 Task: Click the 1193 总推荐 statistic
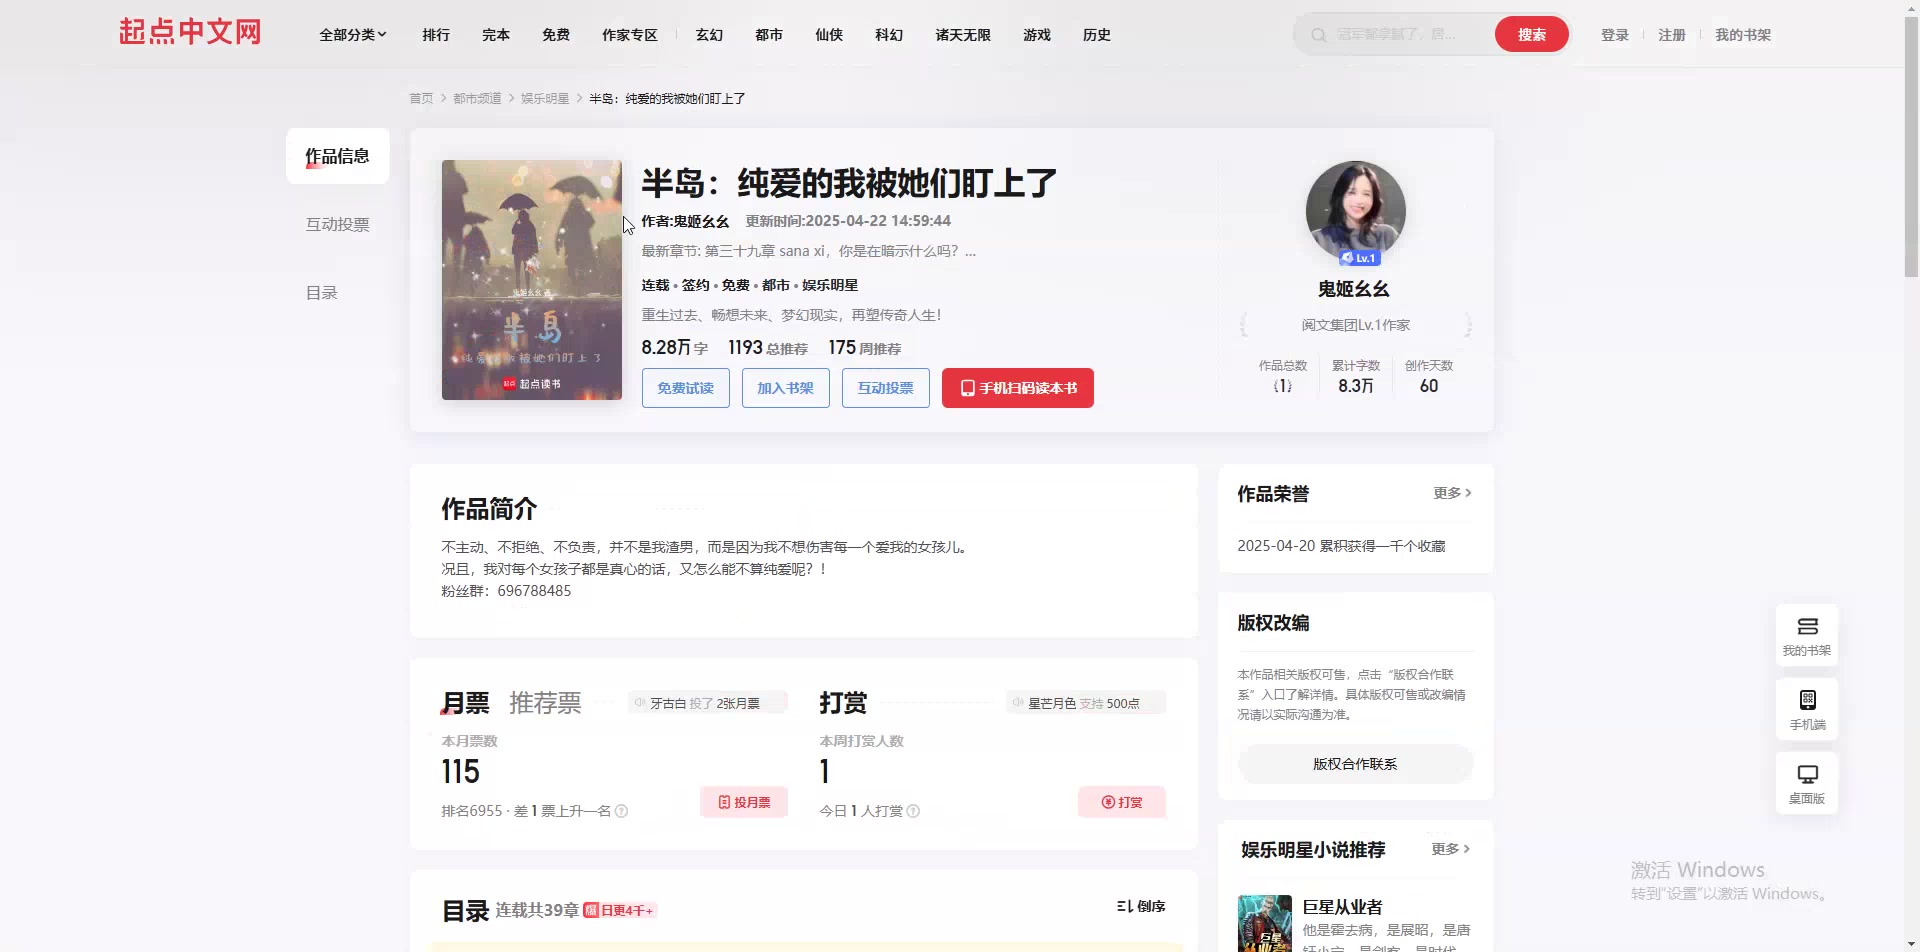click(x=768, y=348)
